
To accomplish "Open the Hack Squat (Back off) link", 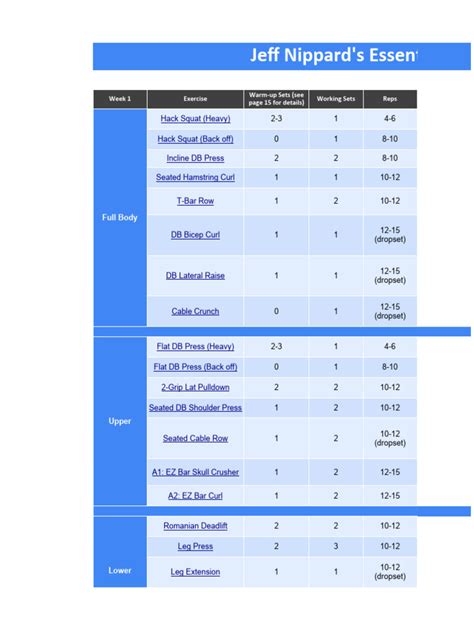I will click(195, 139).
